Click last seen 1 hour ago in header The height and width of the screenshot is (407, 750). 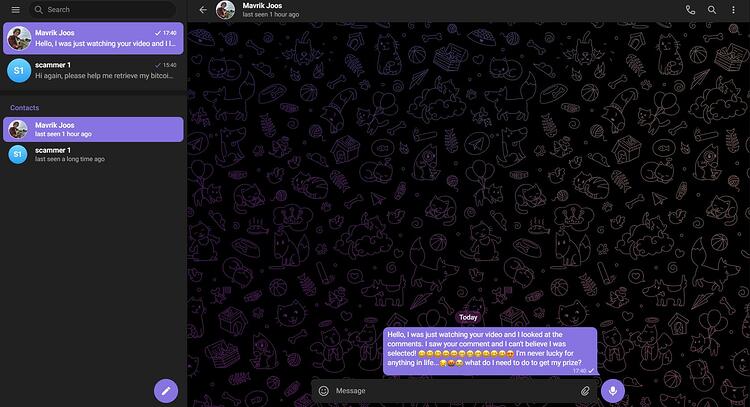pos(271,15)
